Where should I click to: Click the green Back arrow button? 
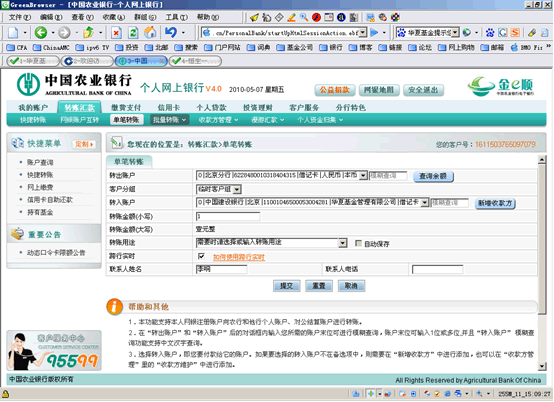click(x=41, y=33)
